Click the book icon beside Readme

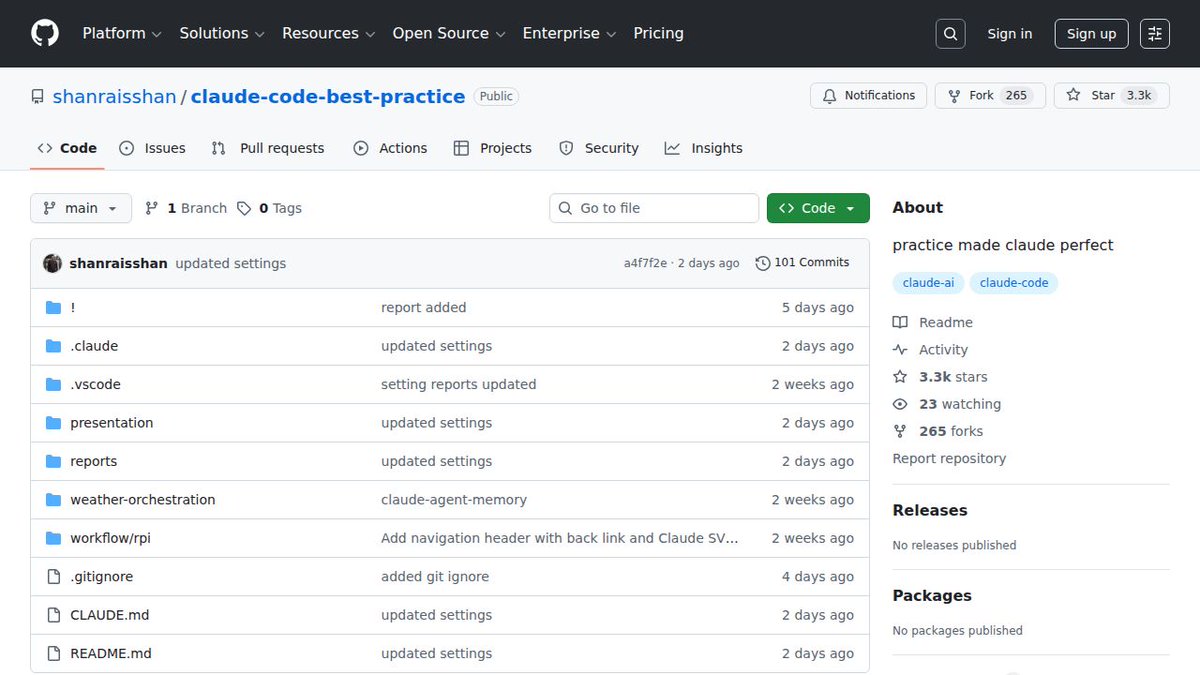coord(900,322)
